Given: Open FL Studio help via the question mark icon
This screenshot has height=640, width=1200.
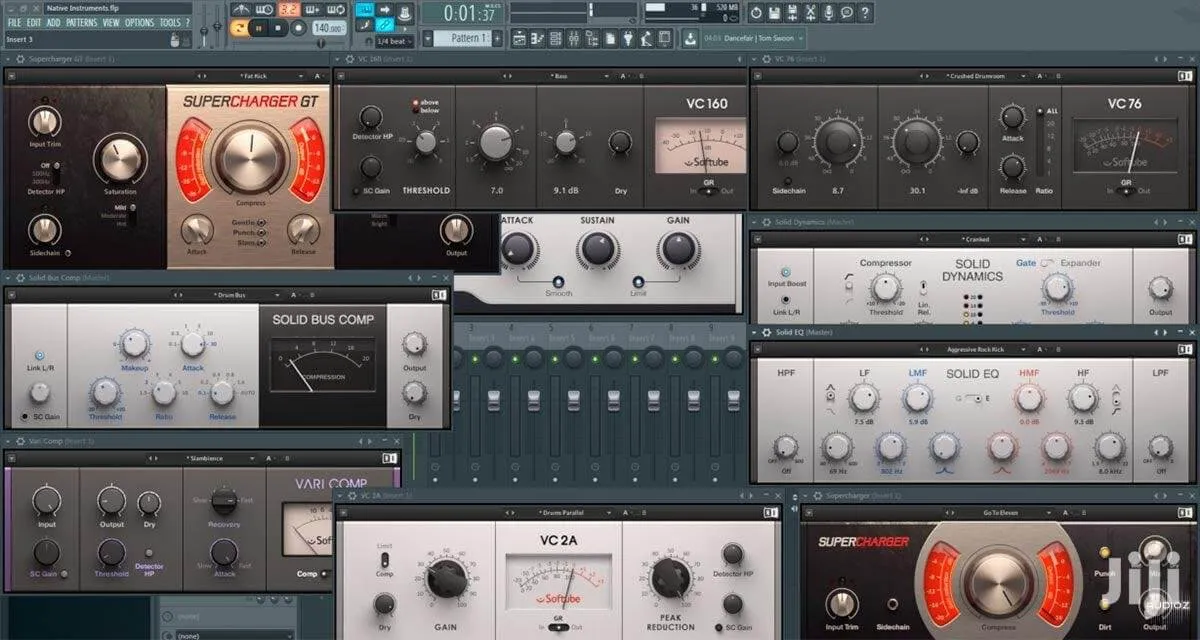Looking at the screenshot, I should (865, 13).
